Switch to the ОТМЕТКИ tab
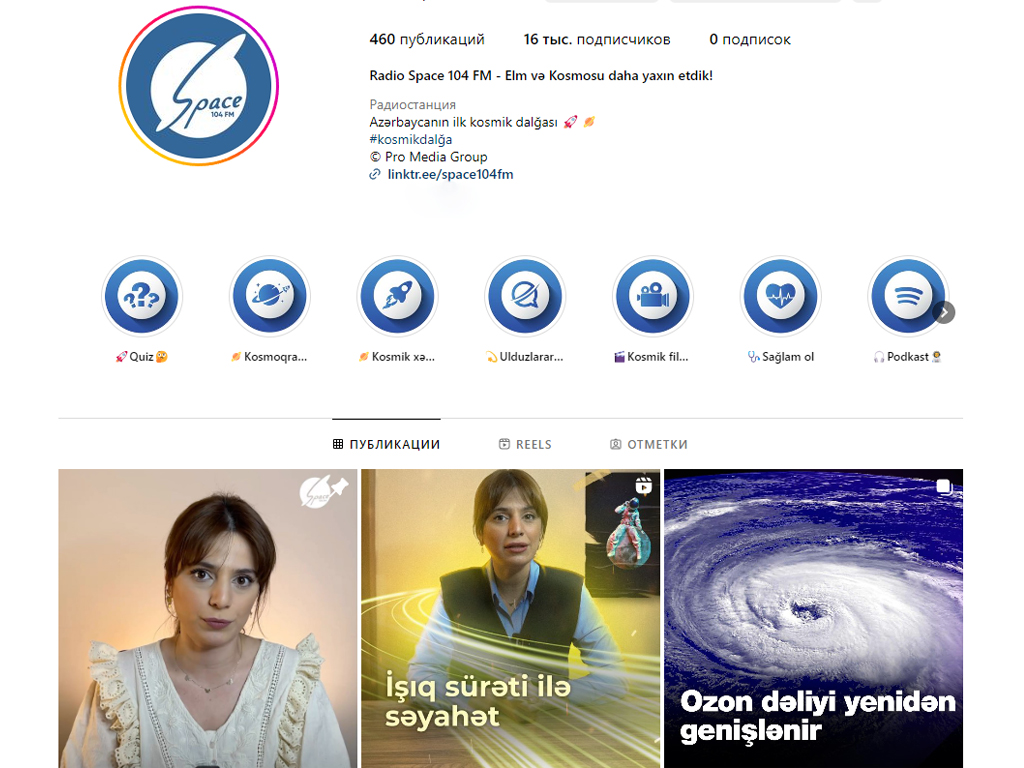The width and height of the screenshot is (1024, 768). 648,444
